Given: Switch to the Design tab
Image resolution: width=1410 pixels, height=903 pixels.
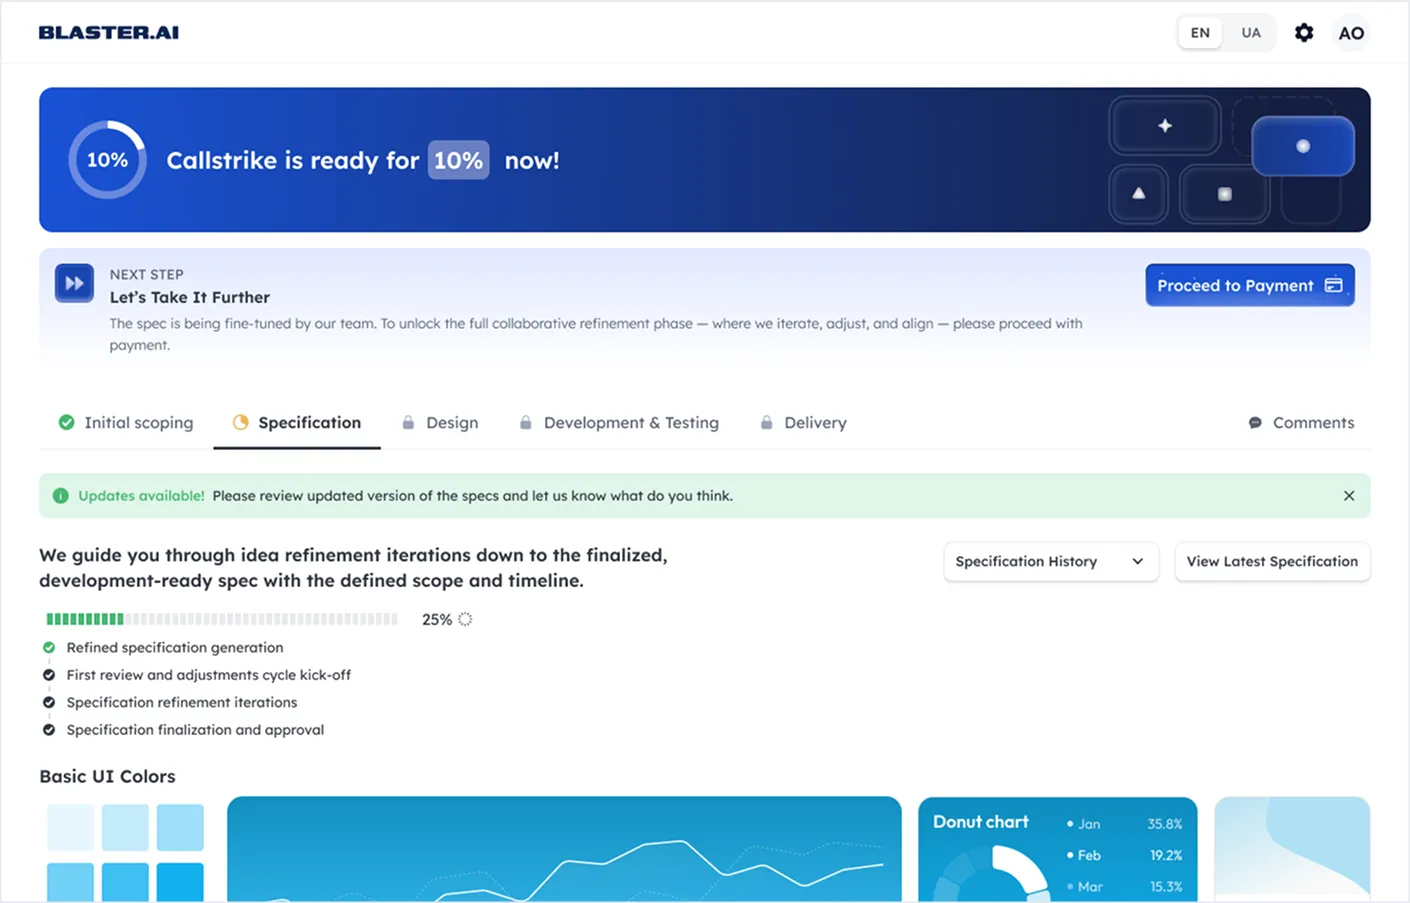Looking at the screenshot, I should [440, 423].
